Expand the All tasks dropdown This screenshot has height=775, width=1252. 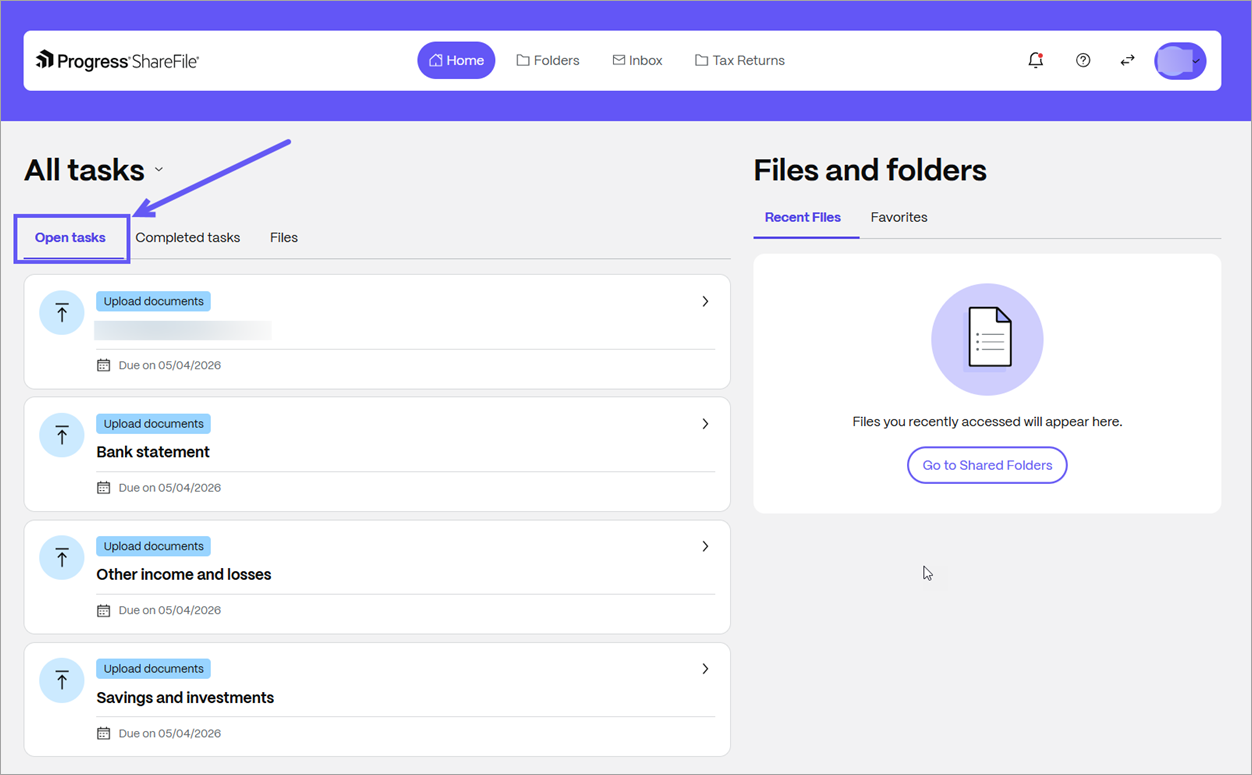click(158, 171)
